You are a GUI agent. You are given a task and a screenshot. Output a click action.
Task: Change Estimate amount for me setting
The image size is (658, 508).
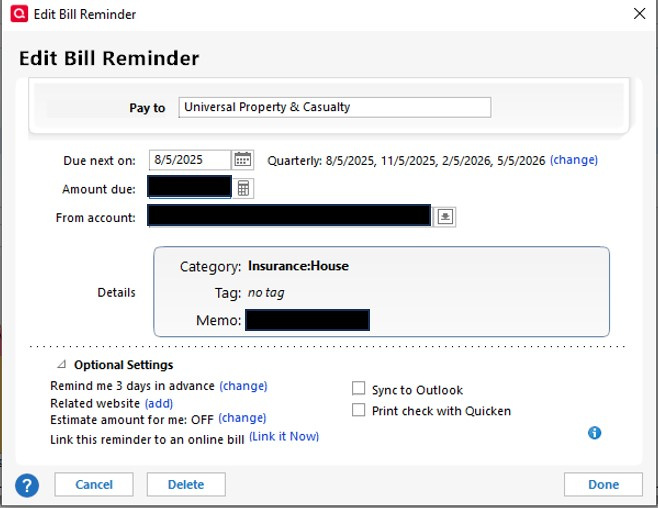[x=242, y=418]
